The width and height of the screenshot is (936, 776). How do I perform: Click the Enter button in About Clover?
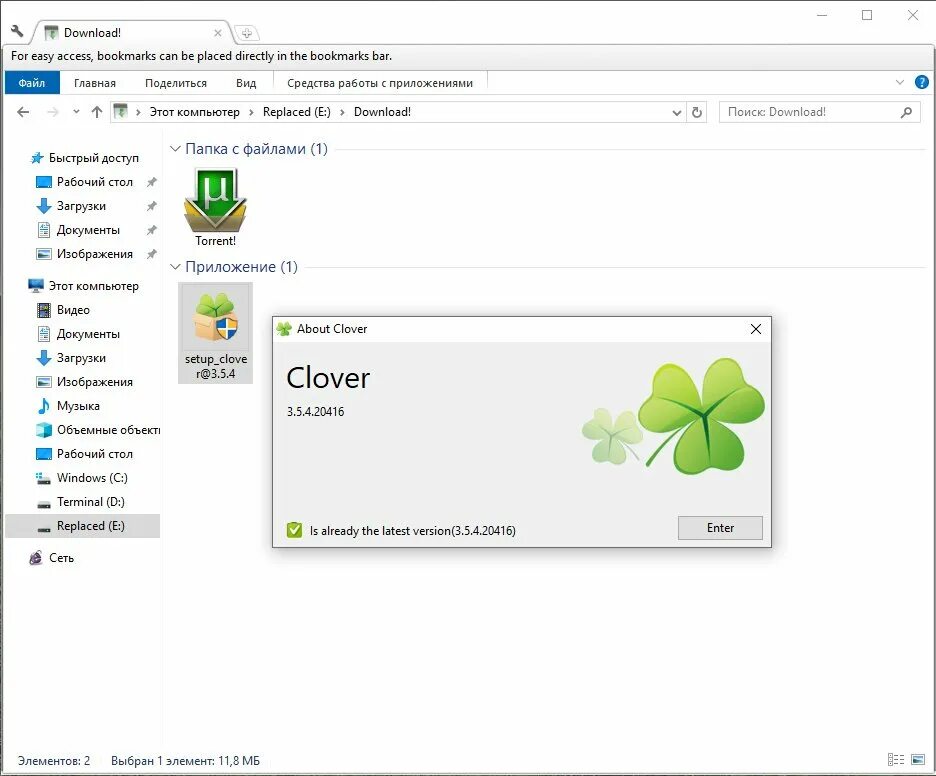pos(720,528)
